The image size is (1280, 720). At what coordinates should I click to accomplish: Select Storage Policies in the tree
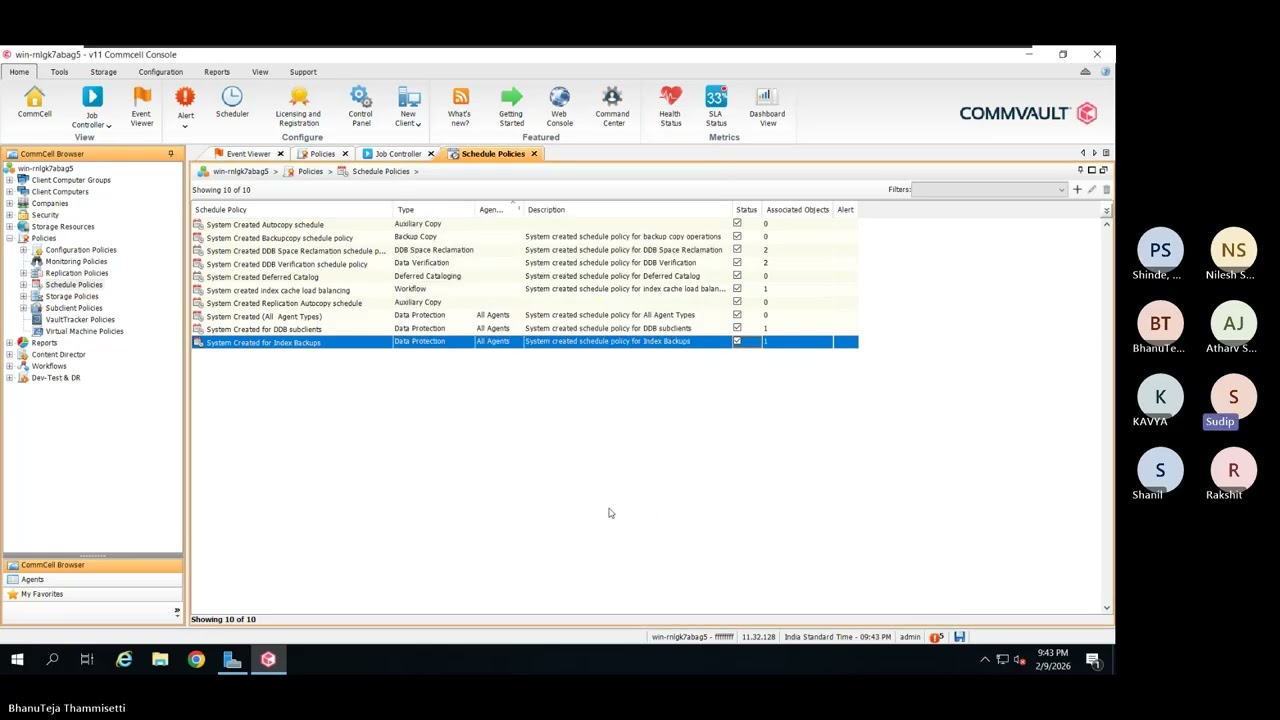pos(72,297)
